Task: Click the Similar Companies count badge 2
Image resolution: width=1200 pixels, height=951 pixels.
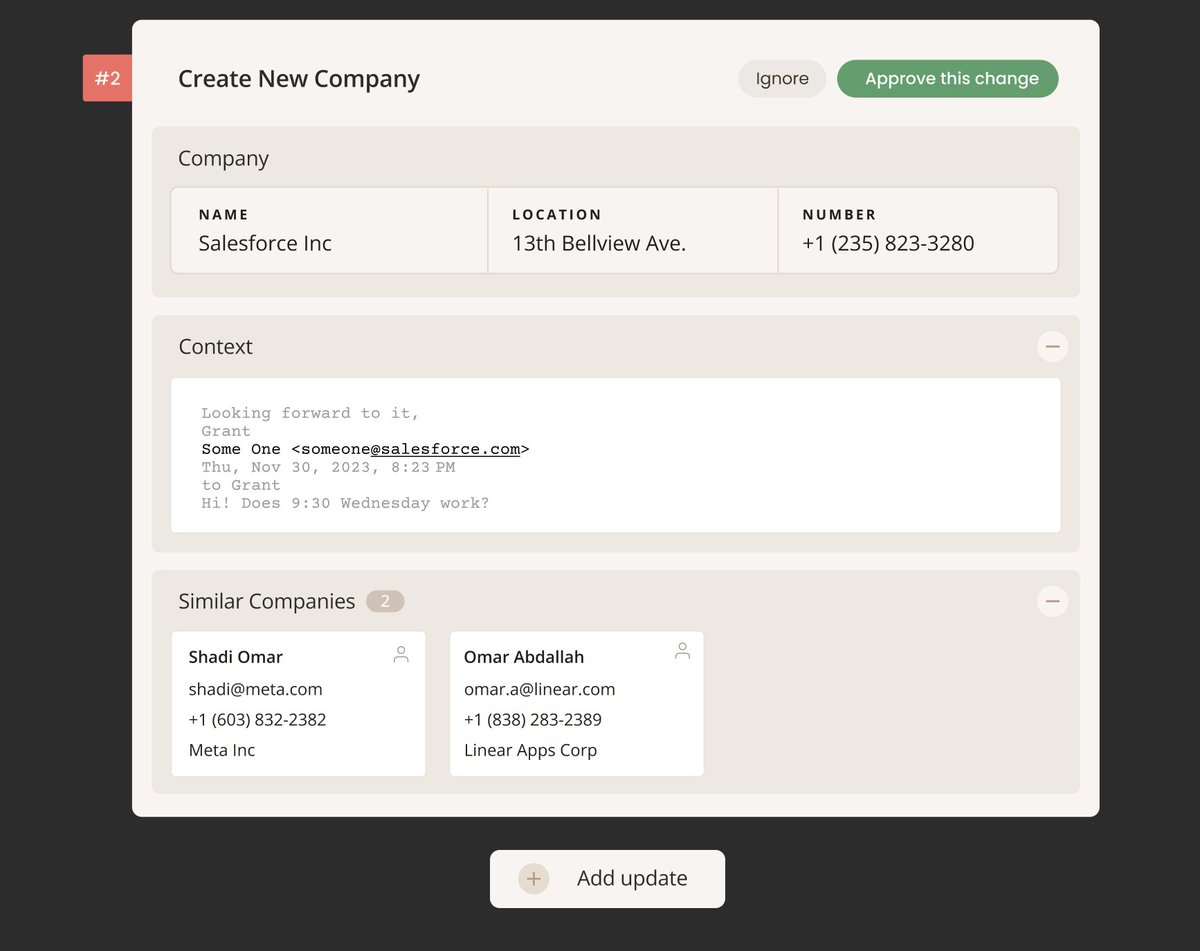Action: [x=385, y=601]
